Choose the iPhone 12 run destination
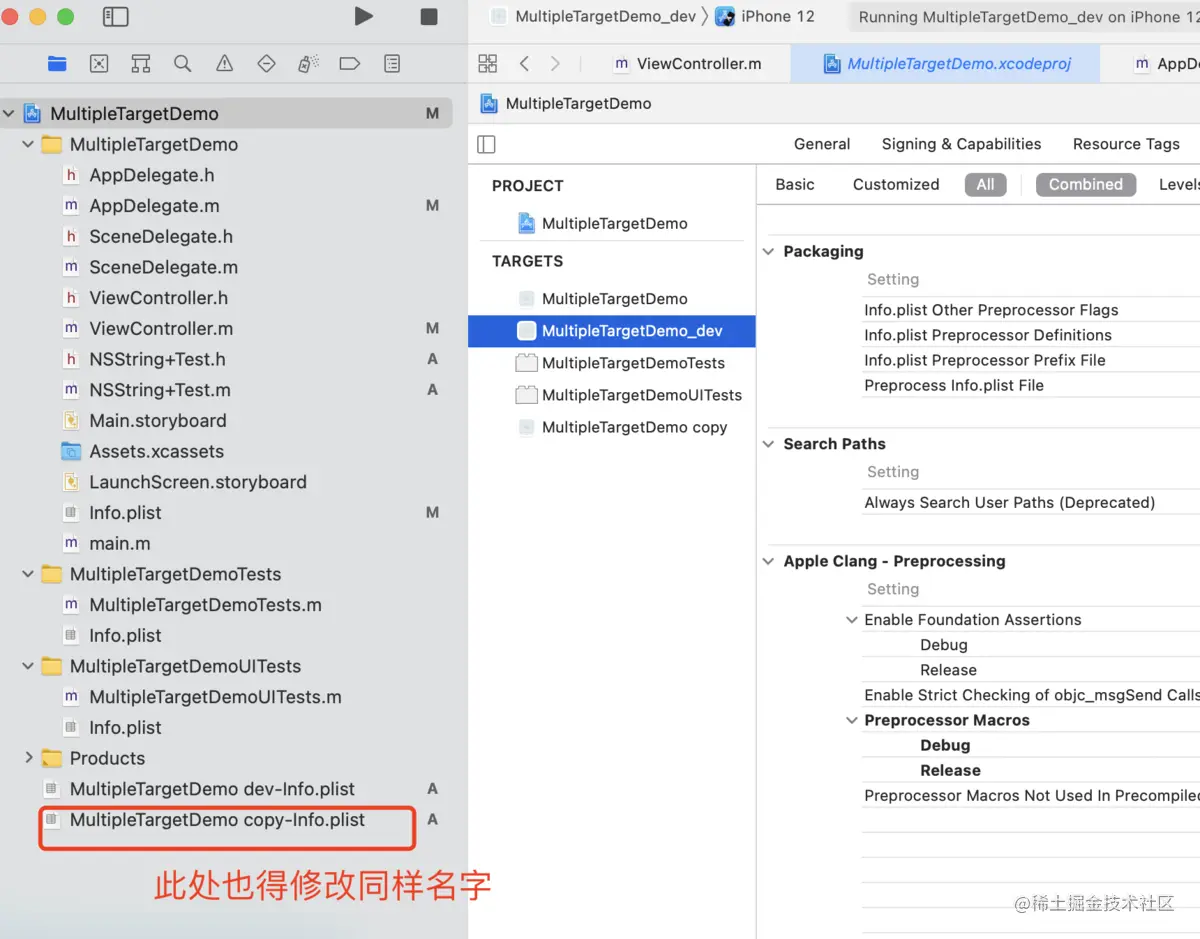Screen dimensions: 1200x939 tap(765, 17)
